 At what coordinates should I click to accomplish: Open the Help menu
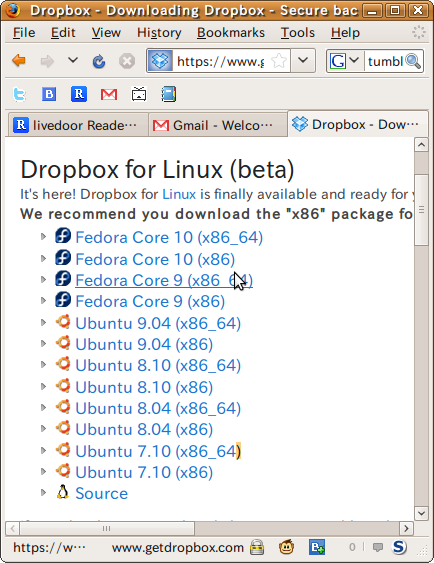pos(345,33)
